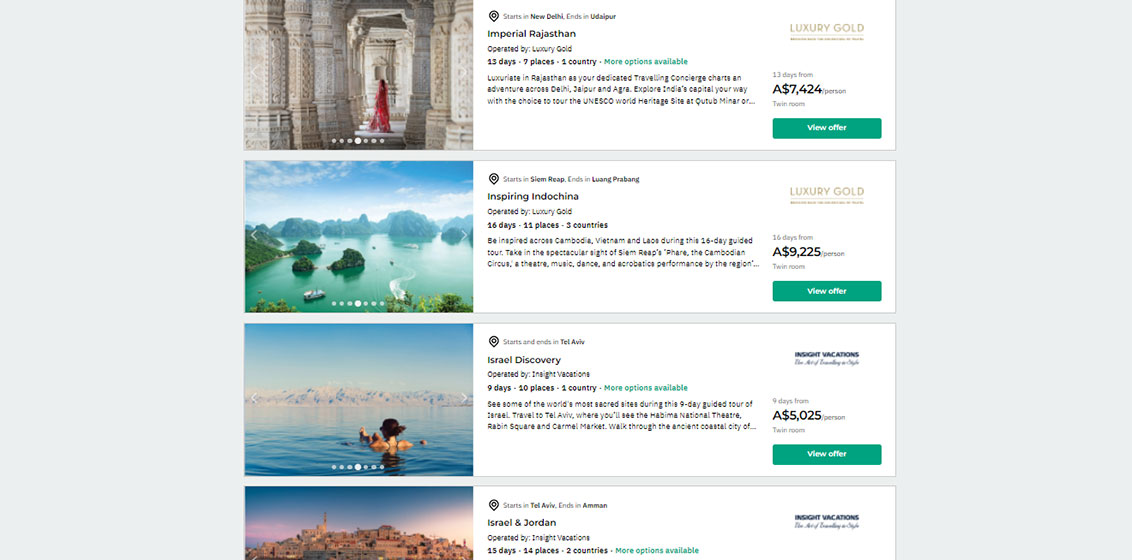This screenshot has height=560, width=1132.
Task: Select first carousel dot on Israel Discovery image
Action: (334, 466)
